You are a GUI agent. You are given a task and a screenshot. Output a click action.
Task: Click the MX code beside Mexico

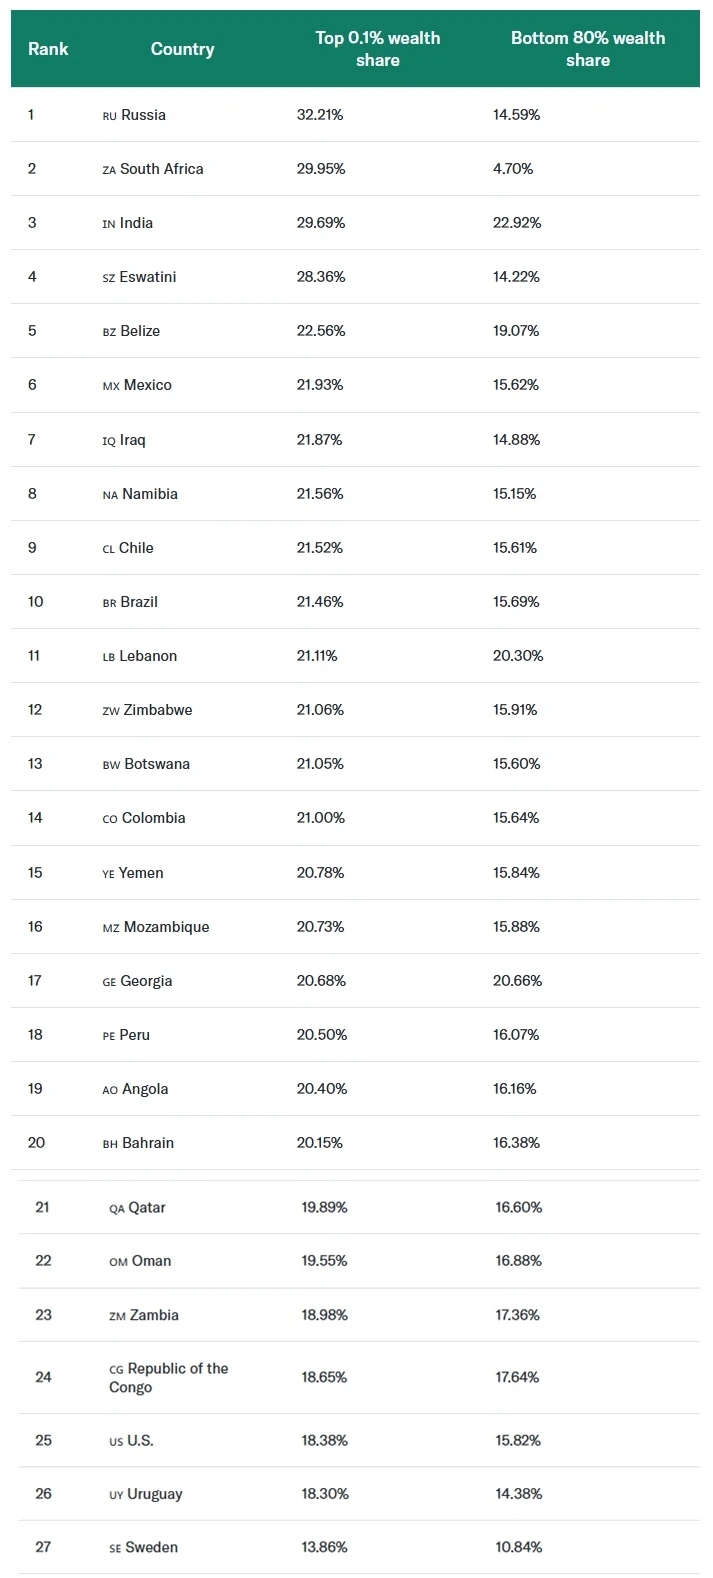111,386
